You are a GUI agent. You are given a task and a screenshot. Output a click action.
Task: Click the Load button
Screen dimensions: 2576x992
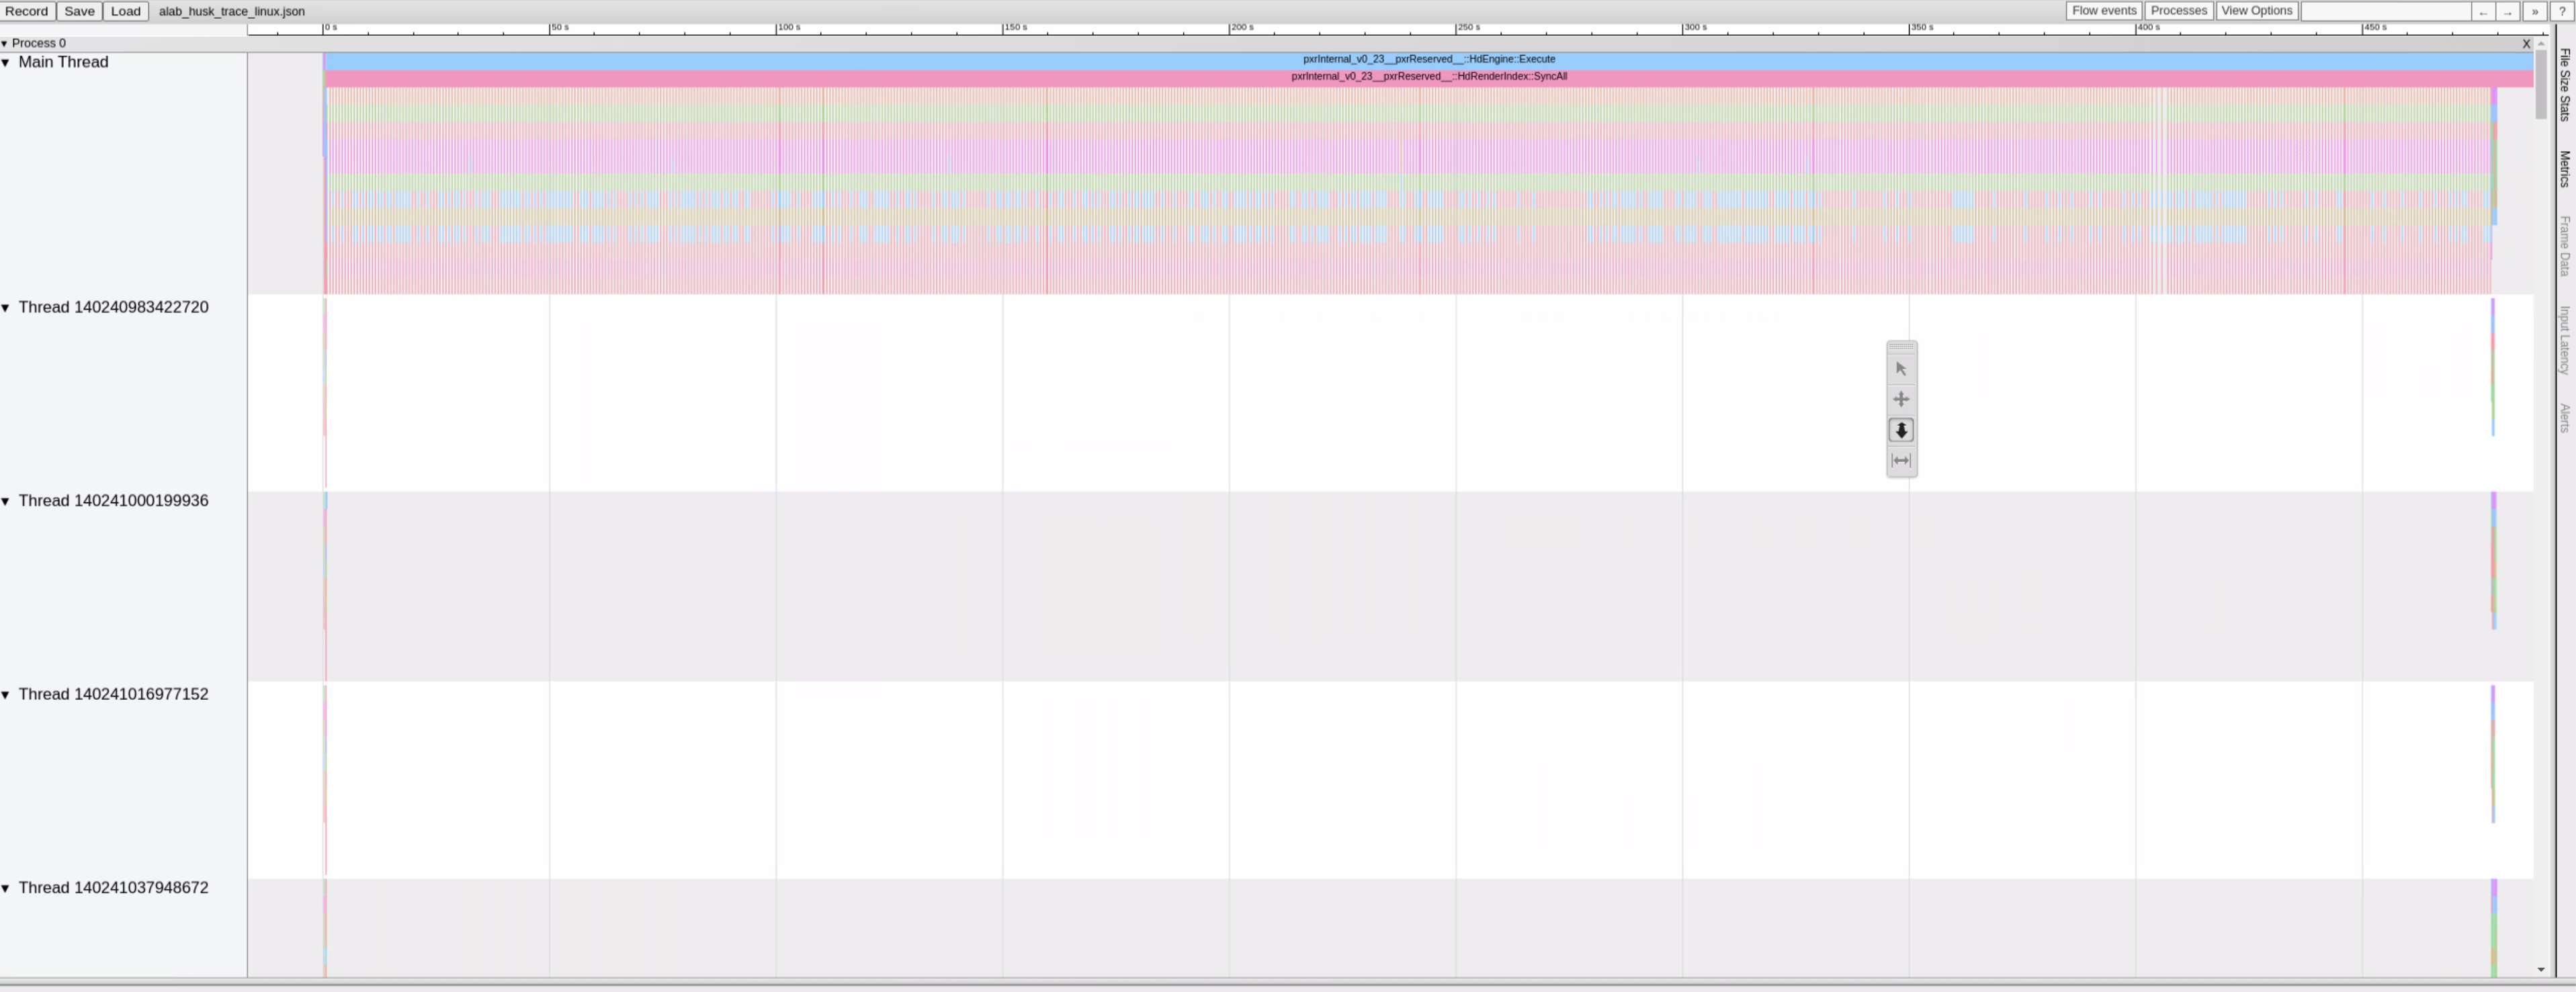click(x=125, y=11)
